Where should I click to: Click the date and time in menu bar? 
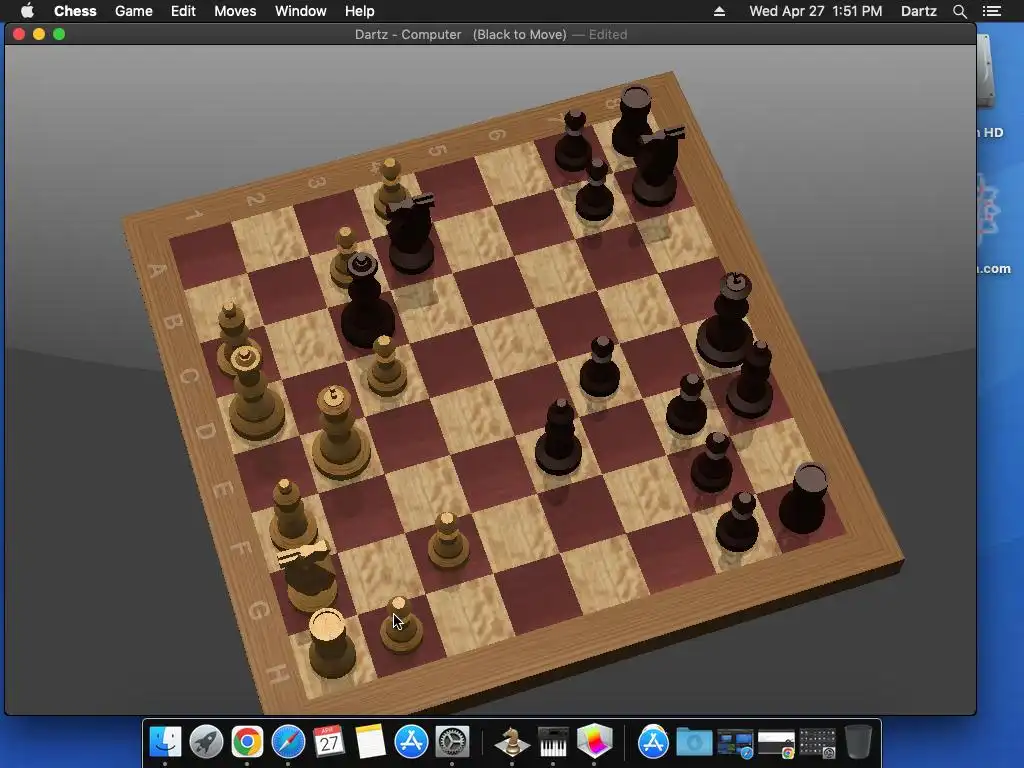[x=816, y=11]
